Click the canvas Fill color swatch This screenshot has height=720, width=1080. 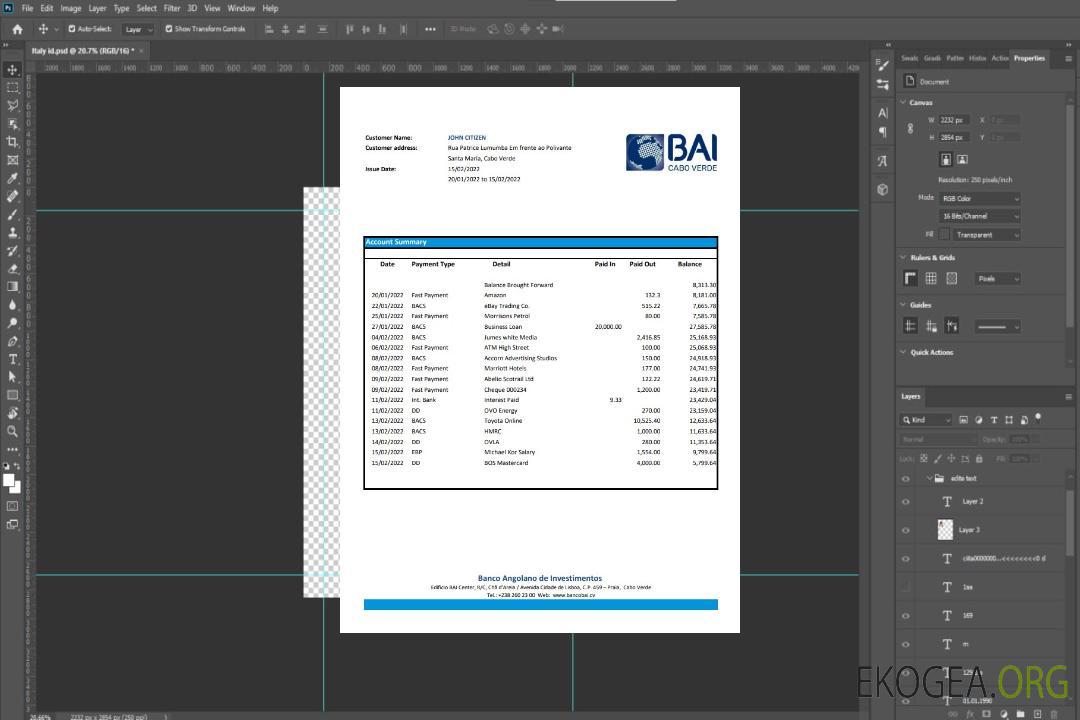[944, 234]
